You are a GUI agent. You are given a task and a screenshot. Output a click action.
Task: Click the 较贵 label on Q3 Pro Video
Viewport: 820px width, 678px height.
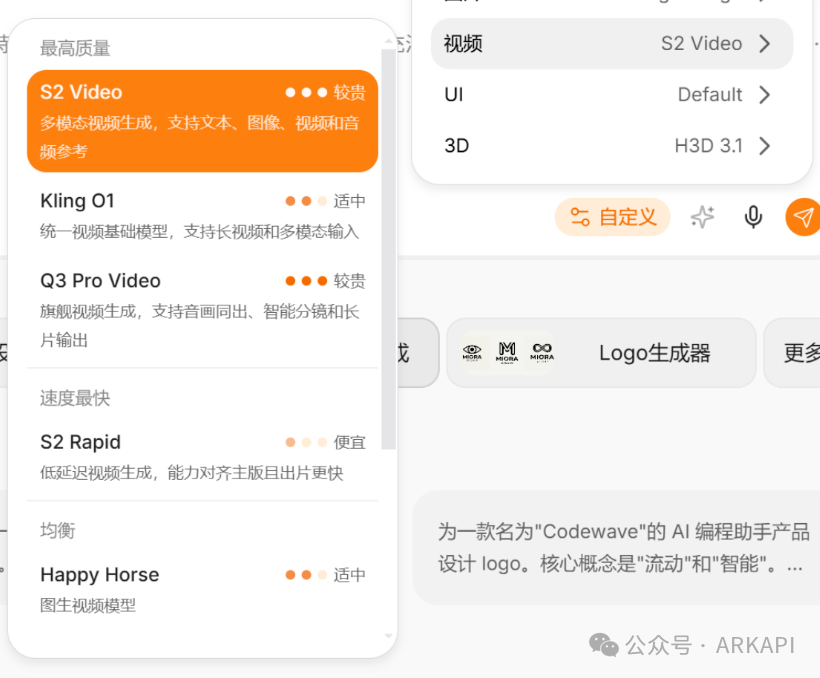coord(349,281)
